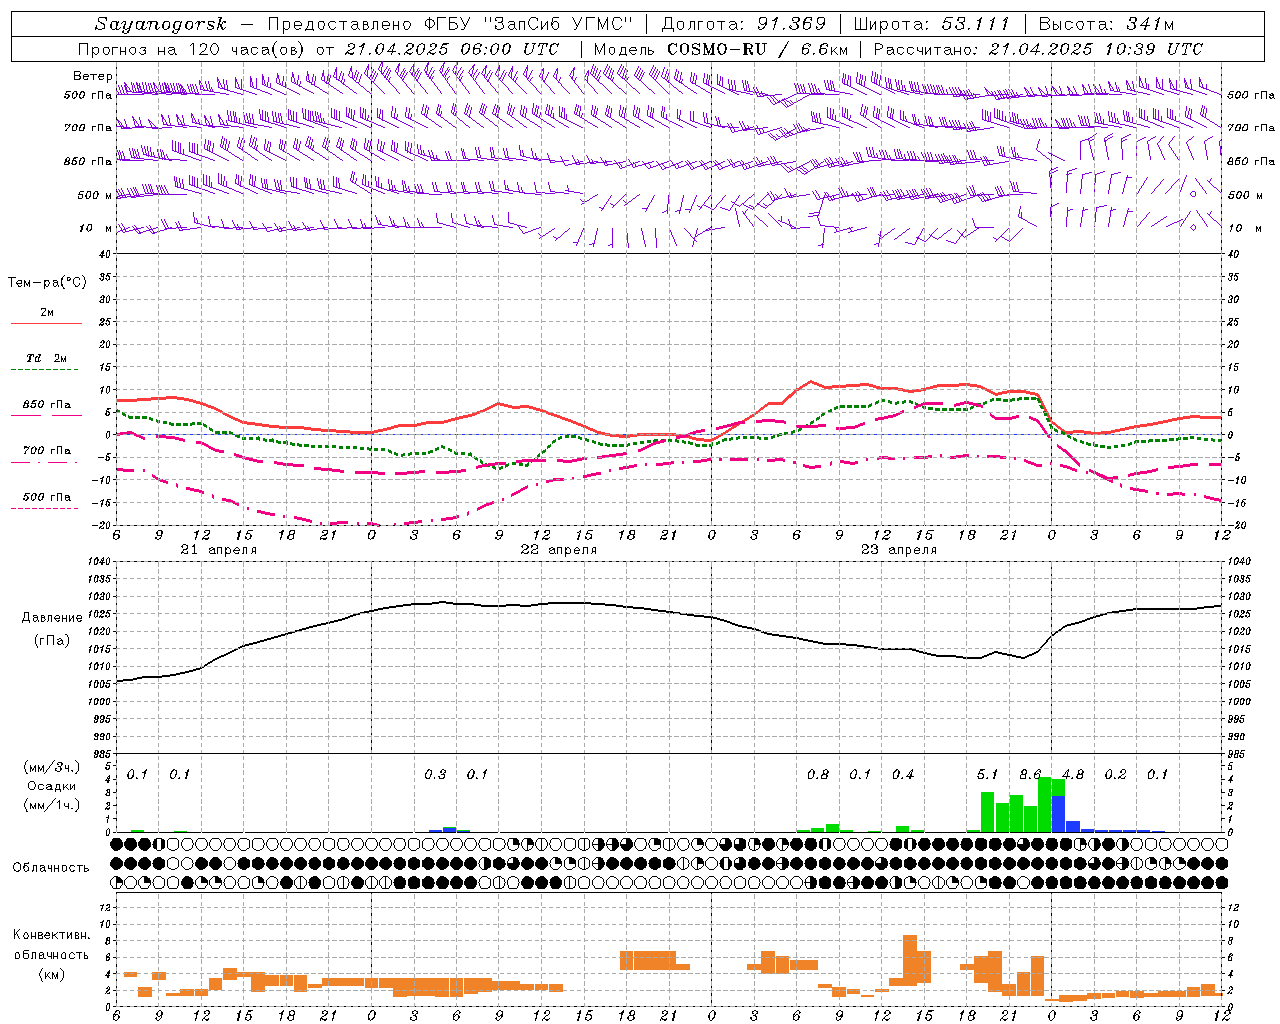Click the 8.6 precipitation total value
The height and width of the screenshot is (1024, 1280).
(x=1030, y=774)
